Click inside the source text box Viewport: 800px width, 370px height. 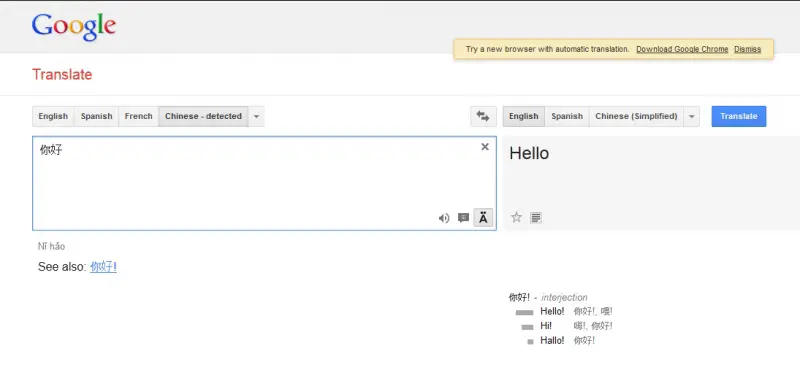click(264, 183)
